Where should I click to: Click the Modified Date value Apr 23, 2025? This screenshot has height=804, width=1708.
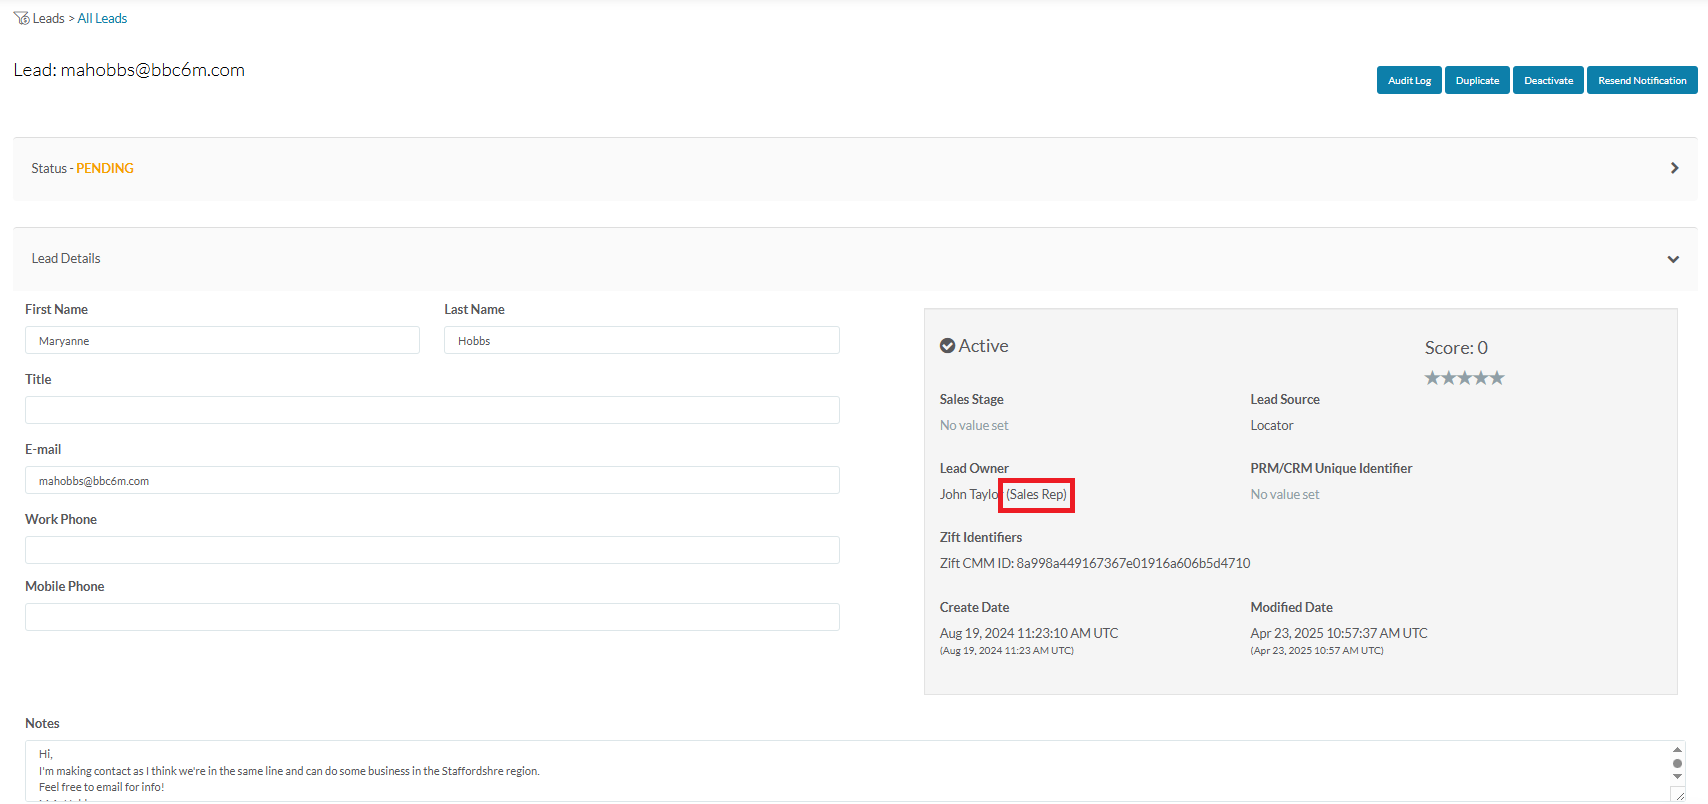[x=1339, y=633]
